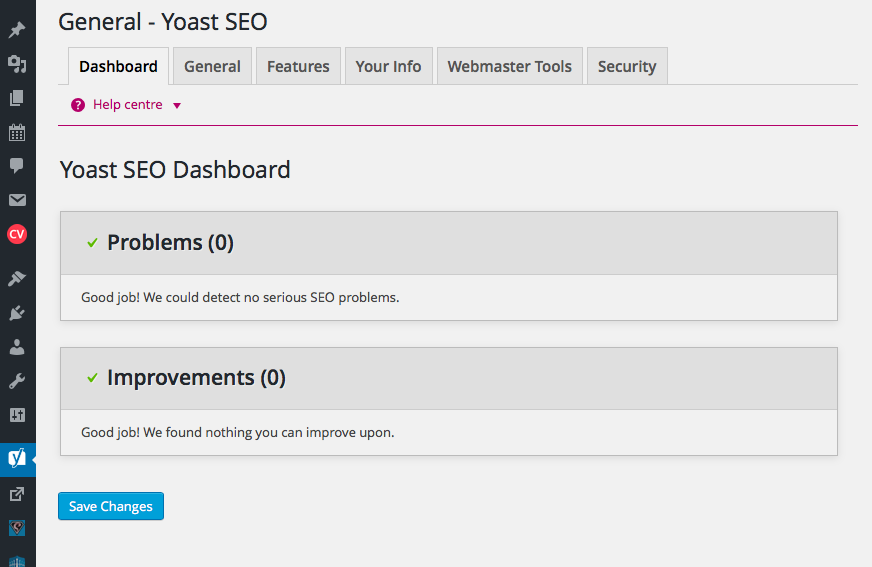Expand the Help centre dropdown arrow
This screenshot has height=567, width=872.
(x=177, y=106)
